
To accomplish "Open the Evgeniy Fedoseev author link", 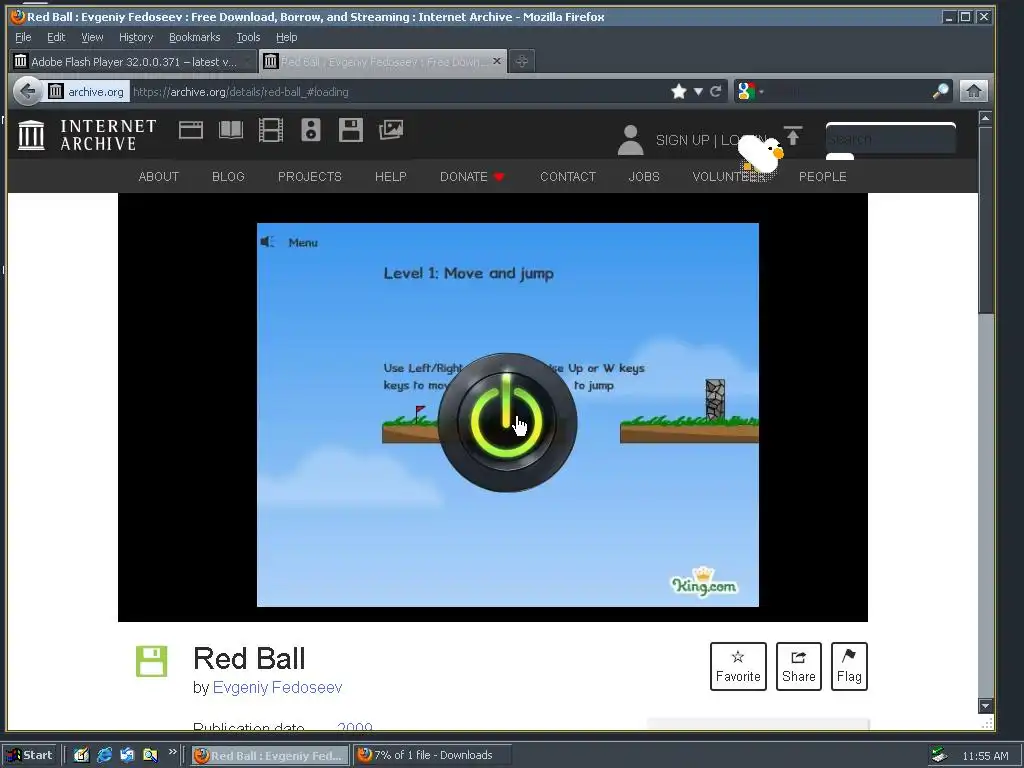I will [x=277, y=687].
